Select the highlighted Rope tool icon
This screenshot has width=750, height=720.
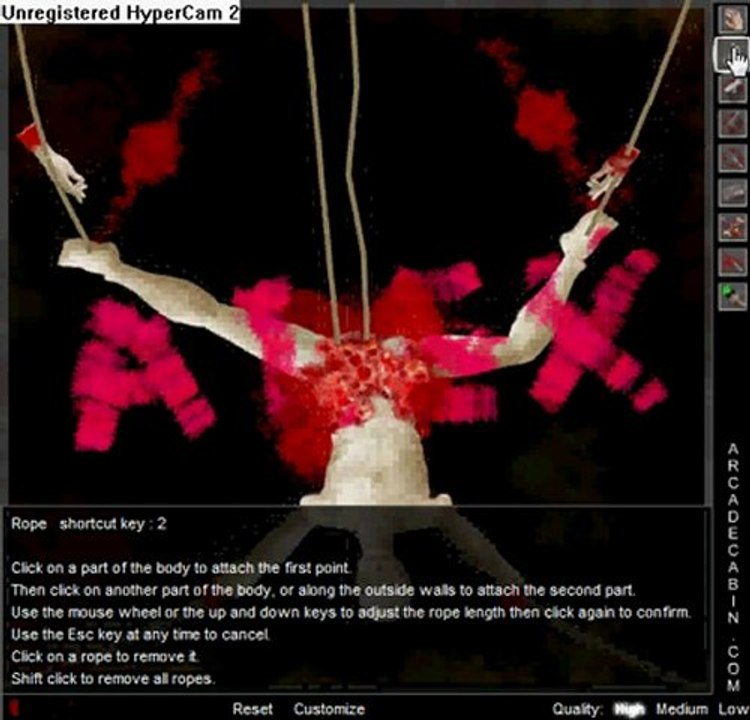point(732,54)
